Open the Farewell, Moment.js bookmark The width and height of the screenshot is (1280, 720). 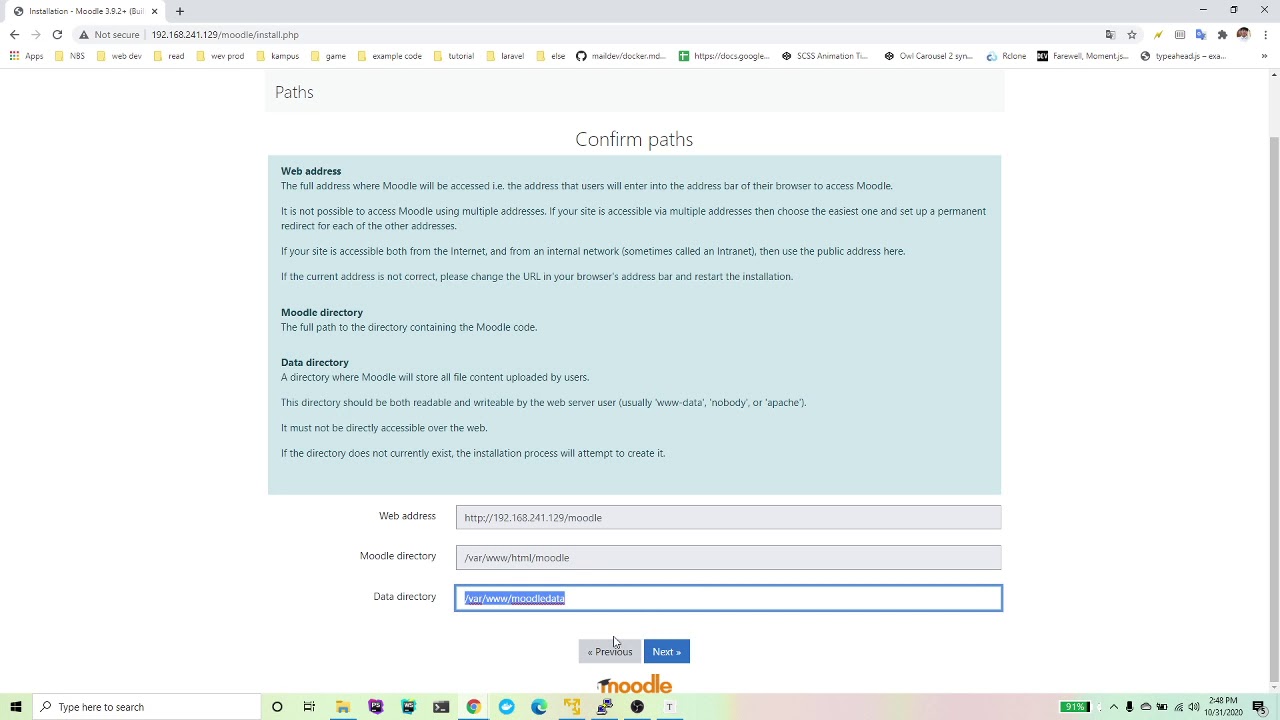point(1083,56)
